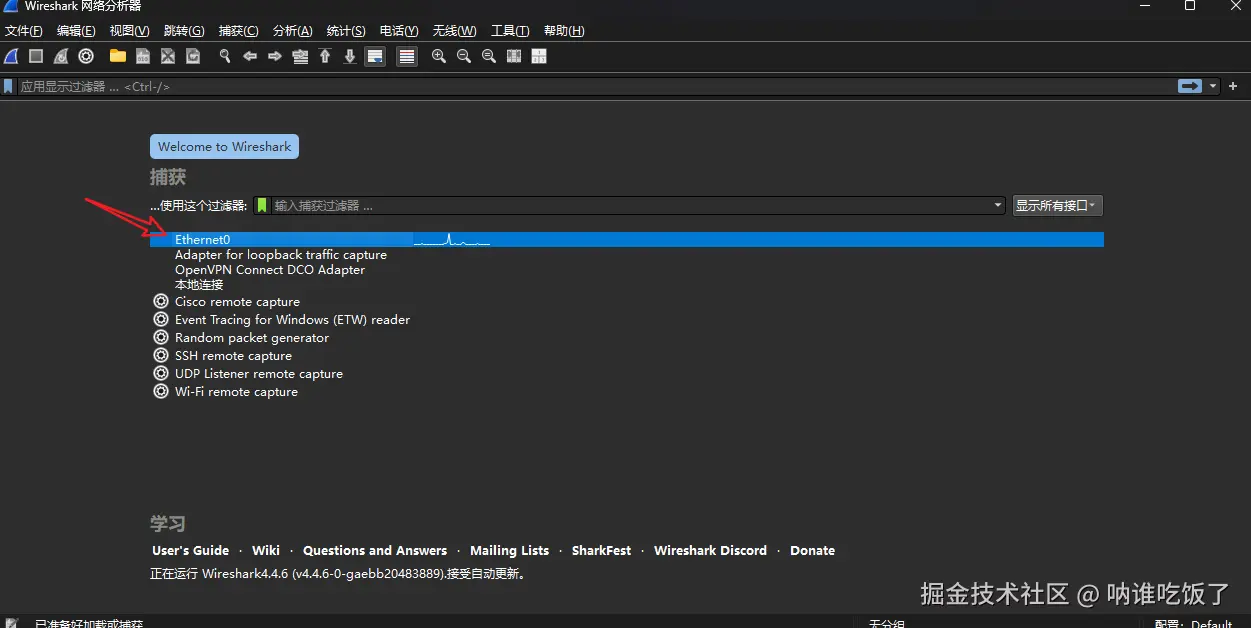Select OpenVPN Connect DCO Adapter interface
Image resolution: width=1251 pixels, height=628 pixels.
(x=270, y=270)
